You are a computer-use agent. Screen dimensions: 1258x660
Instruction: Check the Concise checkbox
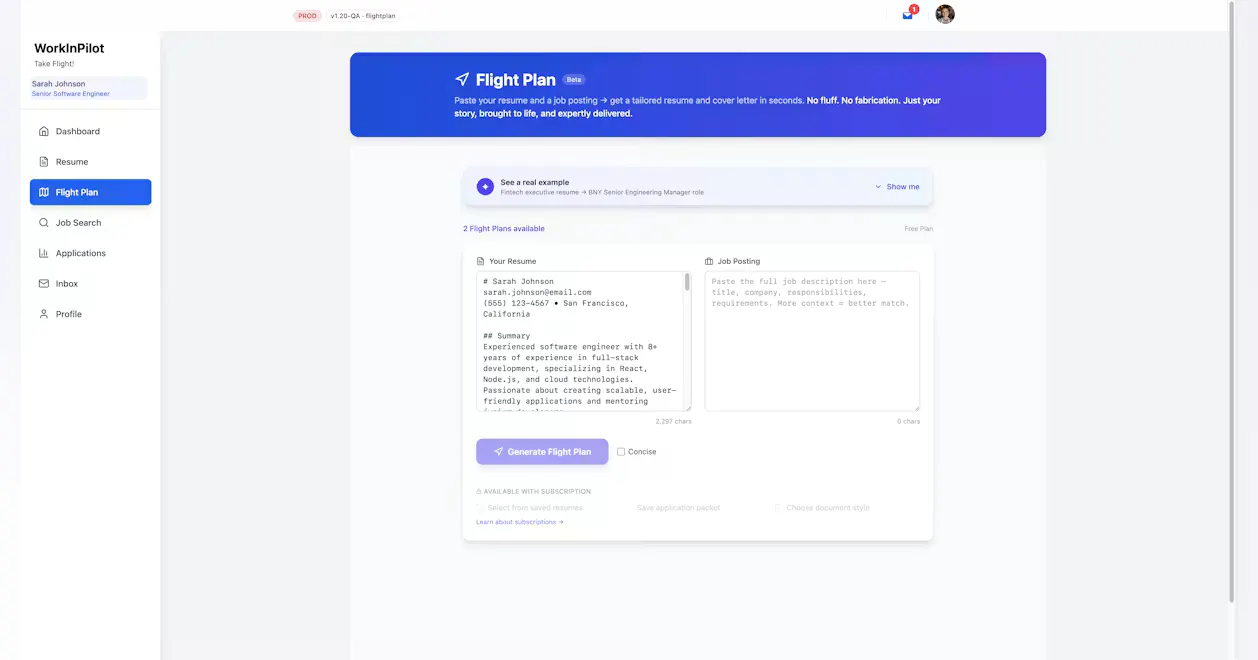[x=621, y=452]
